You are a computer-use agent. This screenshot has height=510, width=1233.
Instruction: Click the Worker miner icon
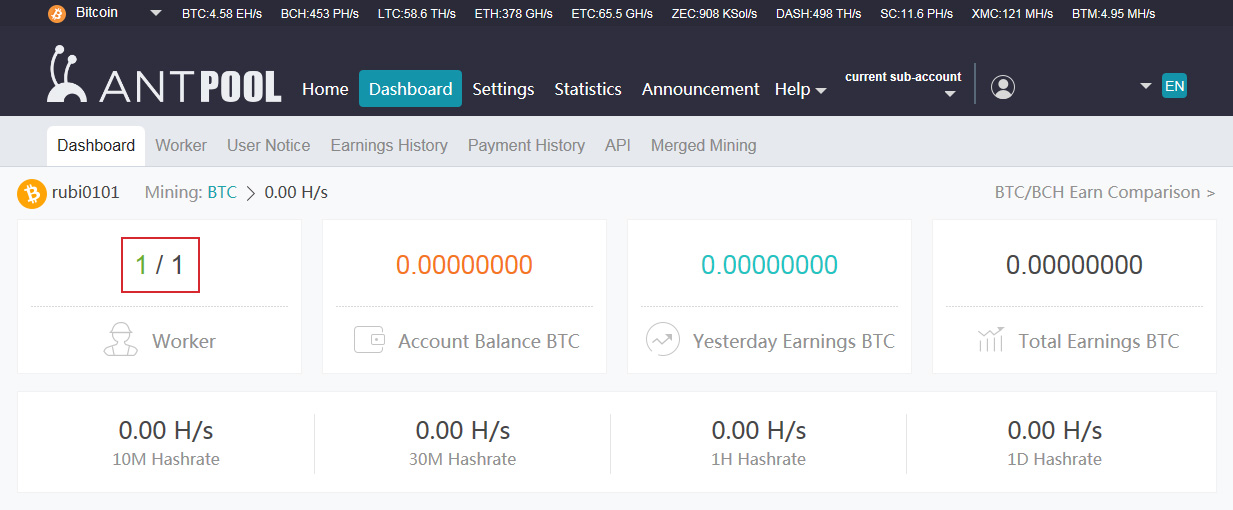[x=121, y=339]
